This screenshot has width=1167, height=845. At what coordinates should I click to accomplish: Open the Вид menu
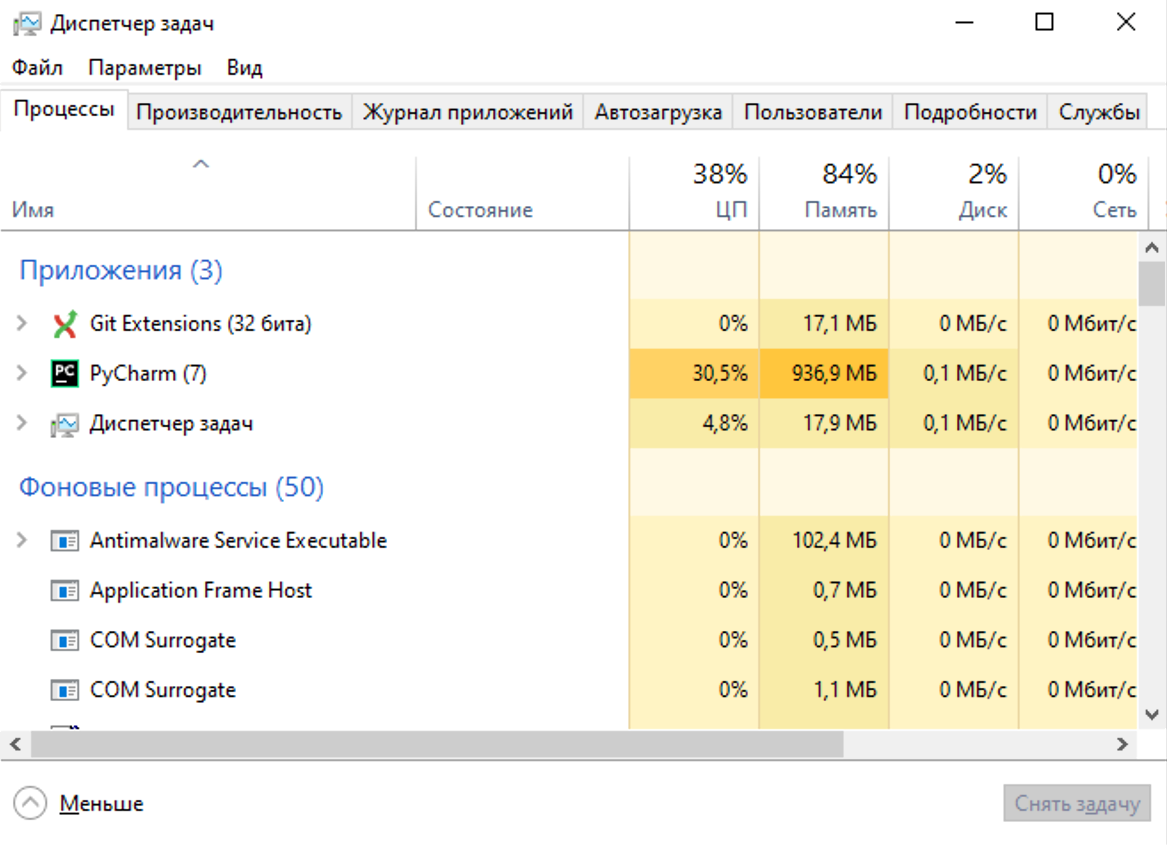(x=244, y=68)
